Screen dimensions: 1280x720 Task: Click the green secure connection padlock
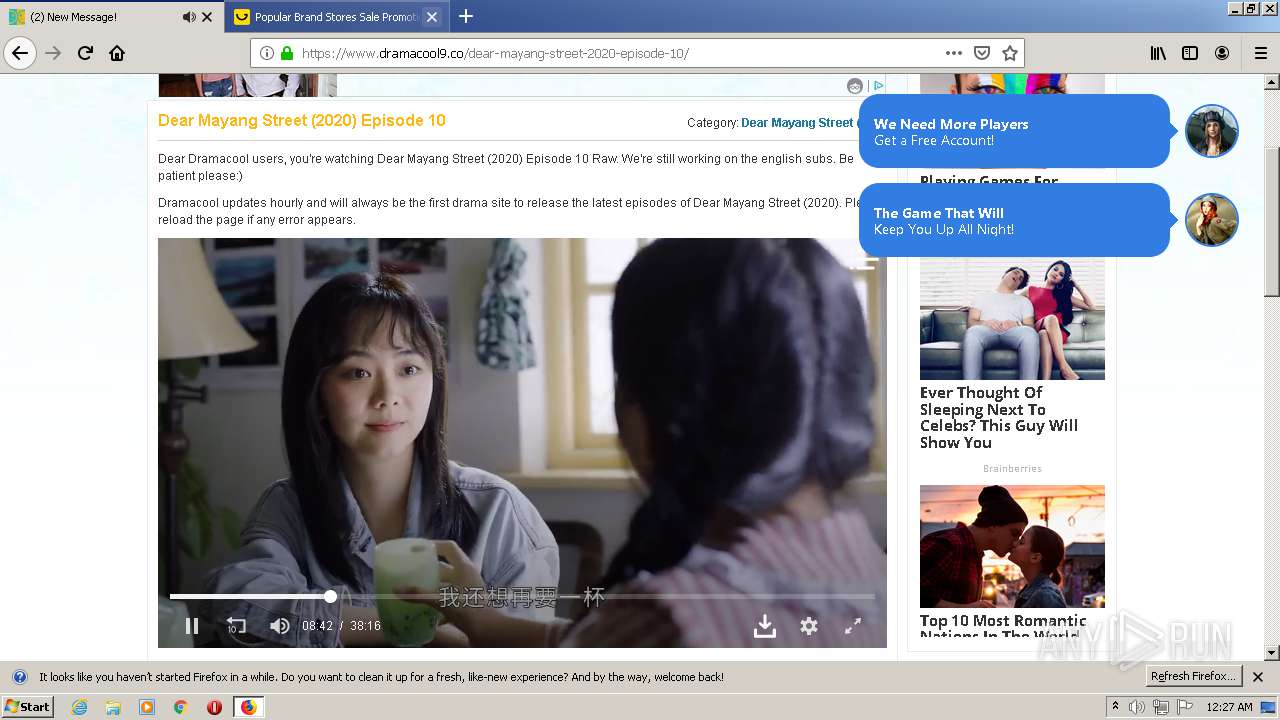pyautogui.click(x=287, y=53)
